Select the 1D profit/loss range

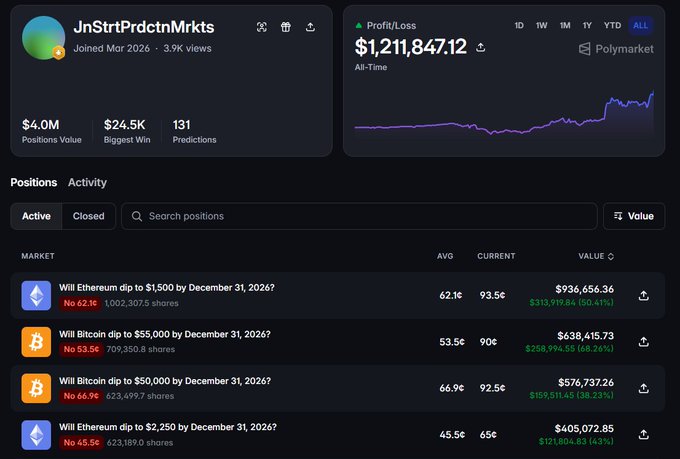[x=519, y=26]
